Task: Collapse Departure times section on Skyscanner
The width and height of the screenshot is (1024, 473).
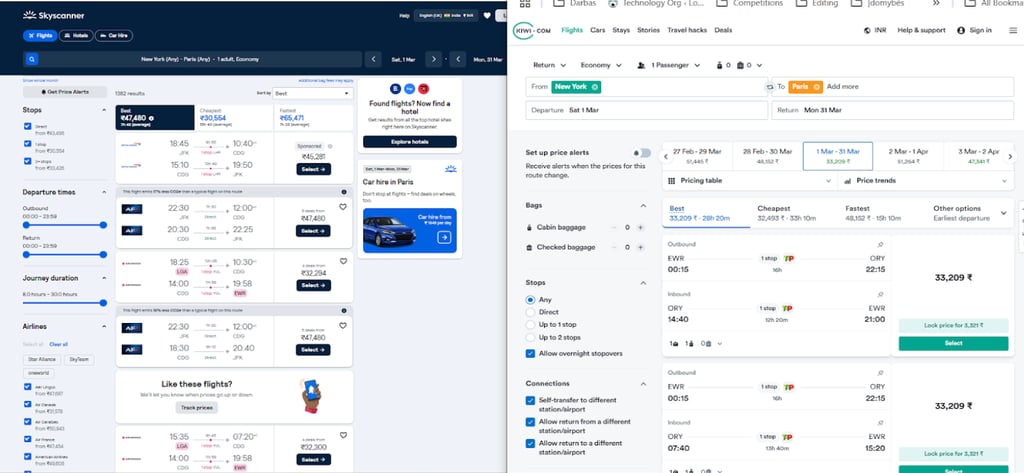Action: (x=103, y=193)
